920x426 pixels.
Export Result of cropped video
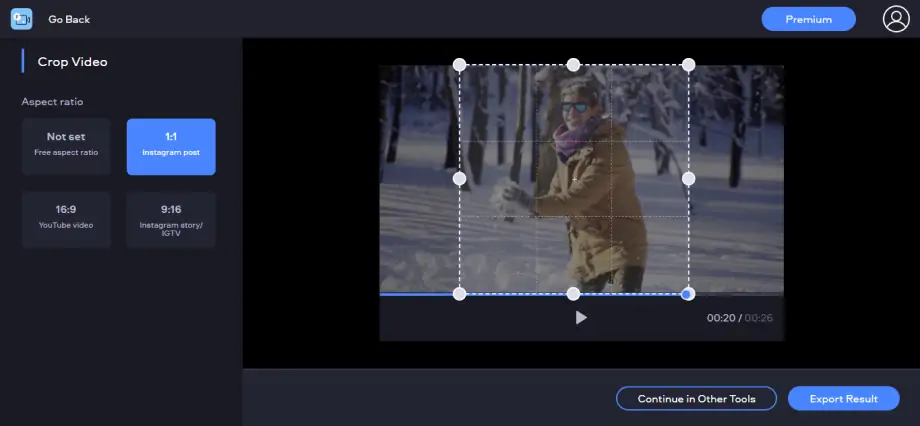pyautogui.click(x=844, y=398)
